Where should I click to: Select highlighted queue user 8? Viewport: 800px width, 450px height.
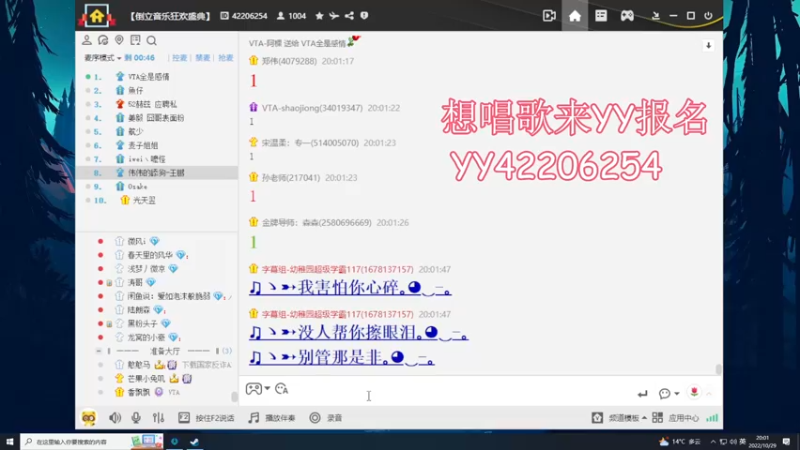pyautogui.click(x=157, y=173)
